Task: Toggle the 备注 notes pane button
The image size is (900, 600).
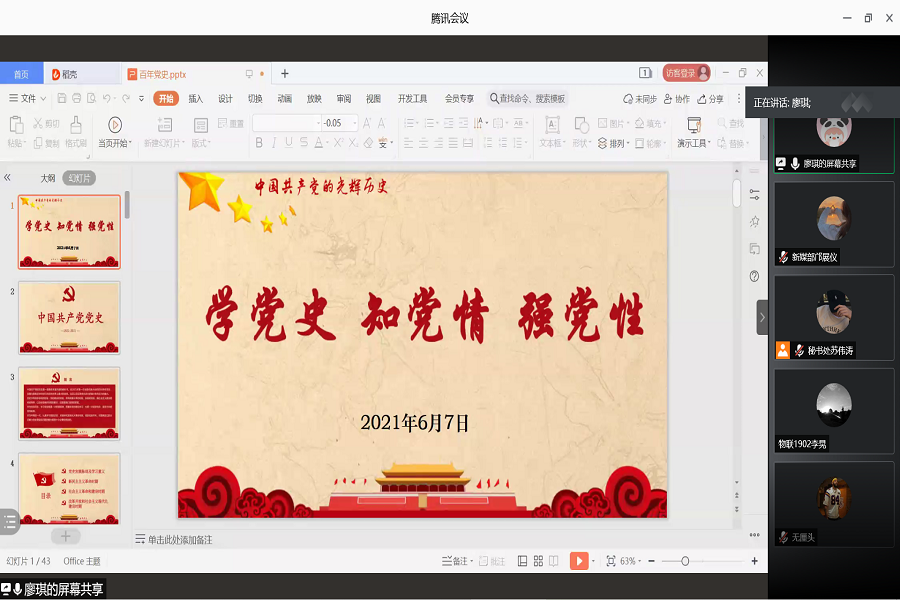Action: click(455, 561)
